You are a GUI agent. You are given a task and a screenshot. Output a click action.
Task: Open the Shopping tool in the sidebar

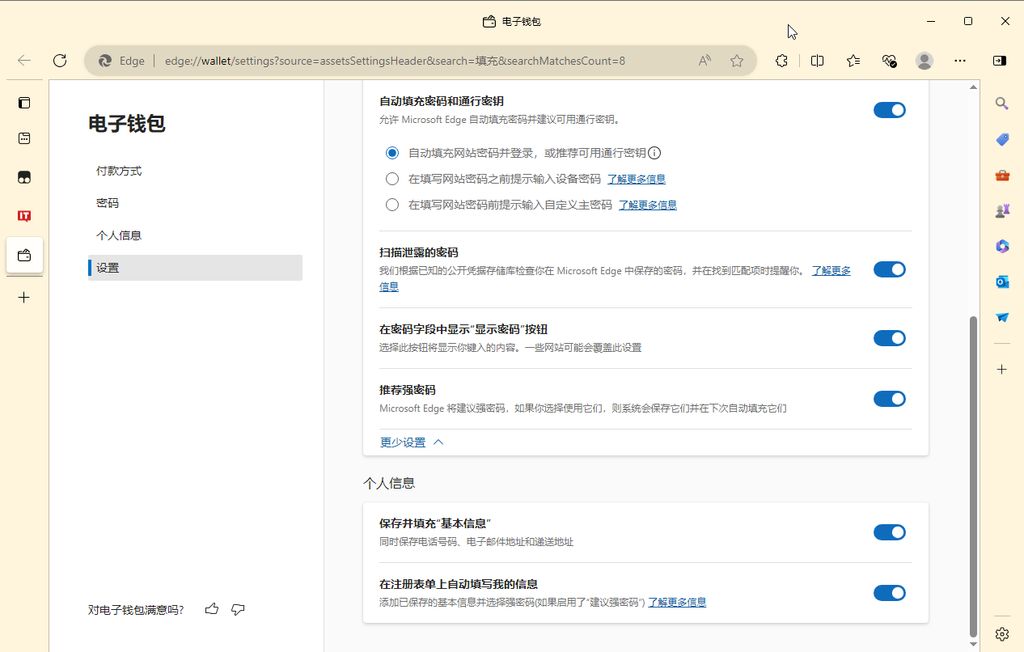click(1002, 140)
